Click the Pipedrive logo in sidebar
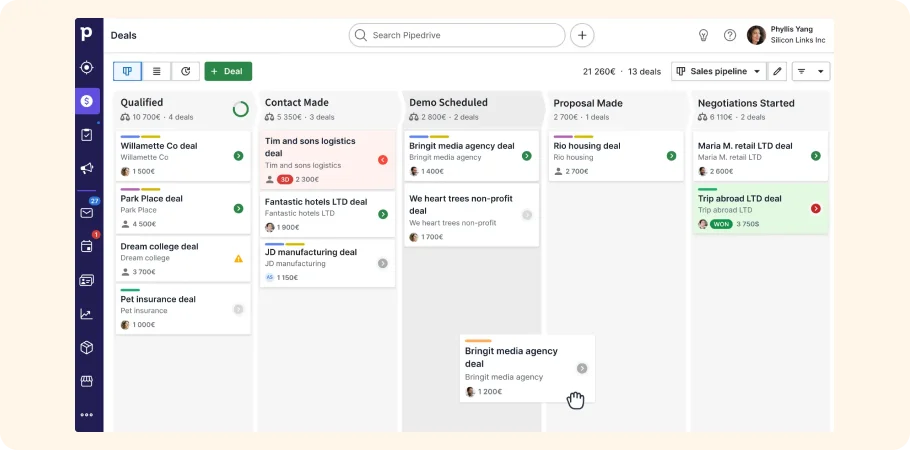 [86, 34]
